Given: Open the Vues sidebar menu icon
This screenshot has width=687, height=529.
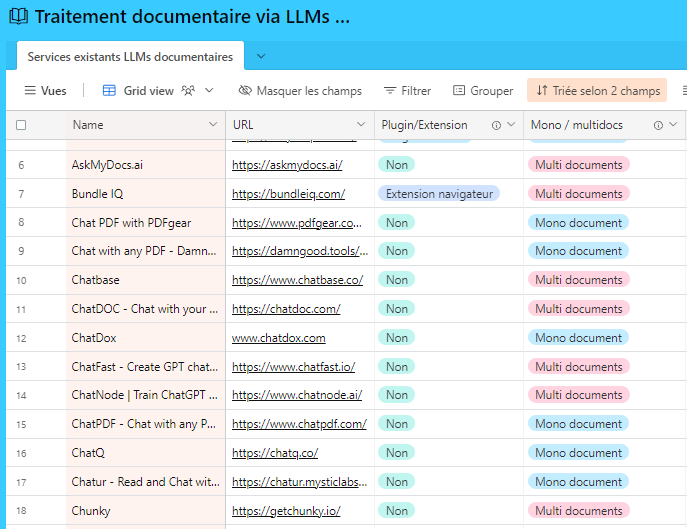Looking at the screenshot, I should [30, 91].
